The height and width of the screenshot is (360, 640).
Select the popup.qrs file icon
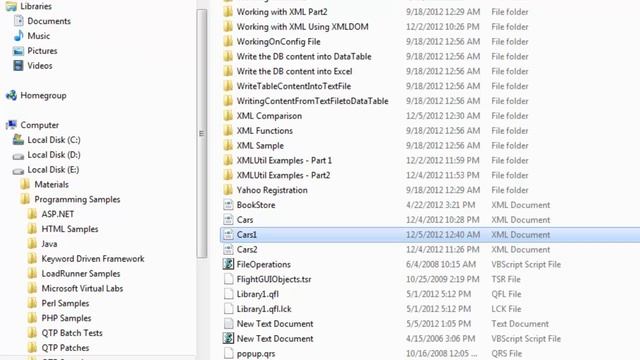click(x=228, y=353)
